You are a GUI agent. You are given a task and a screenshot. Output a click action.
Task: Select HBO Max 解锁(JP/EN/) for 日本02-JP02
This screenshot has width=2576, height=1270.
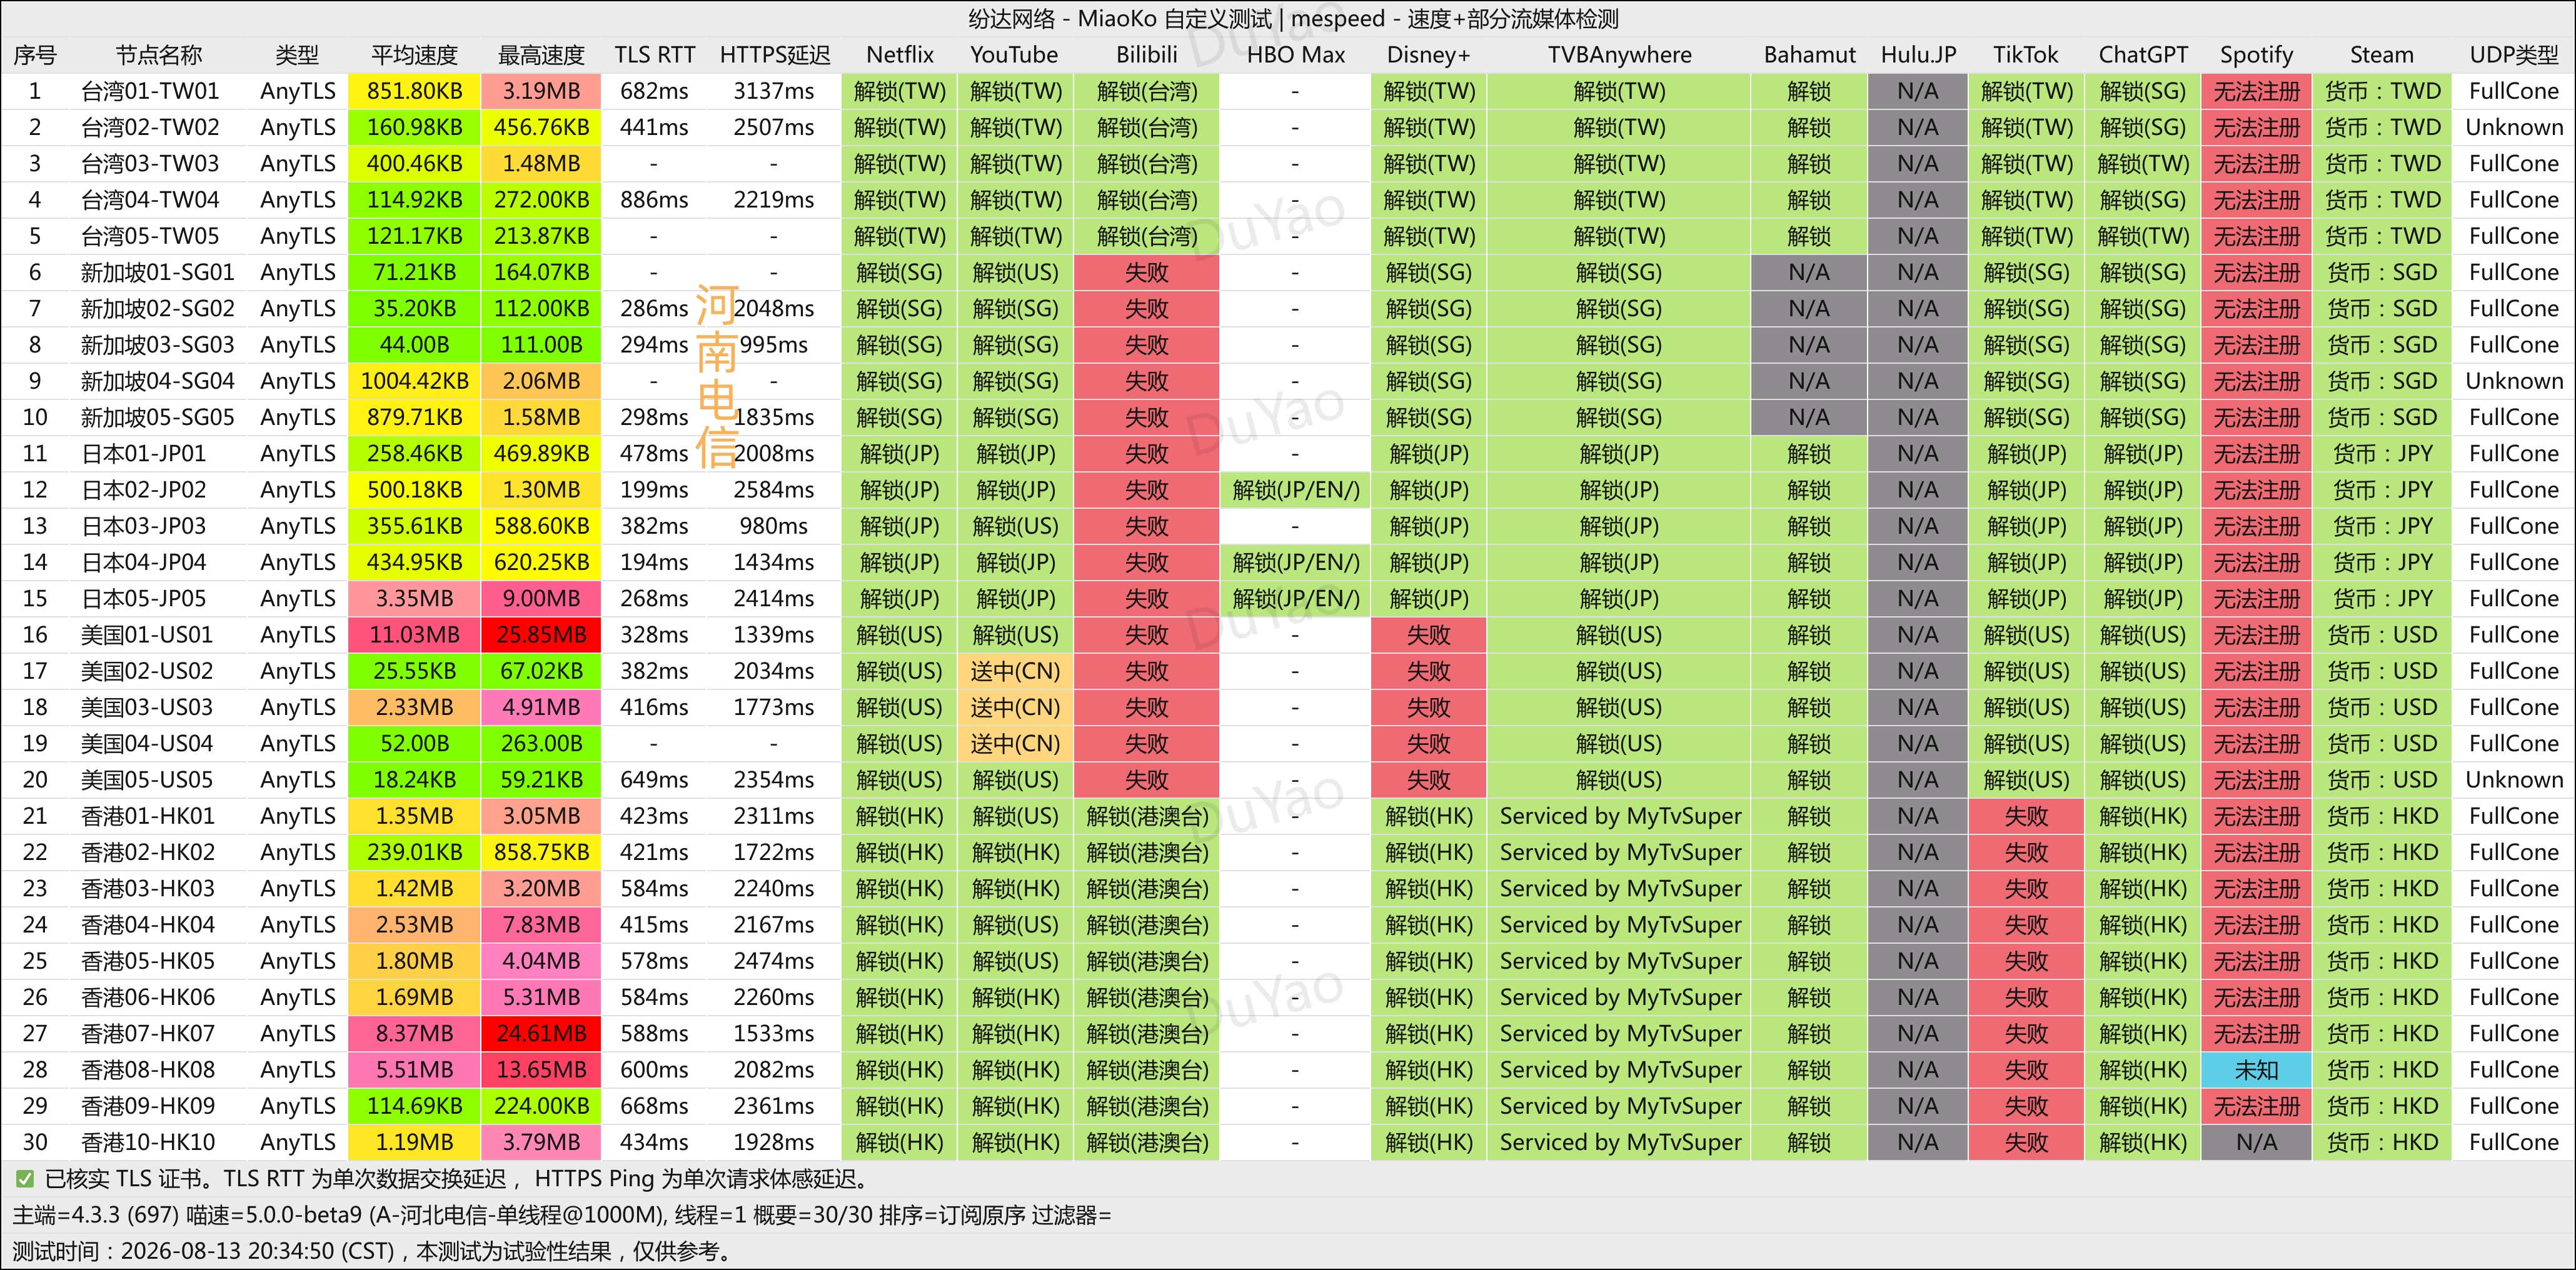pos(1296,490)
